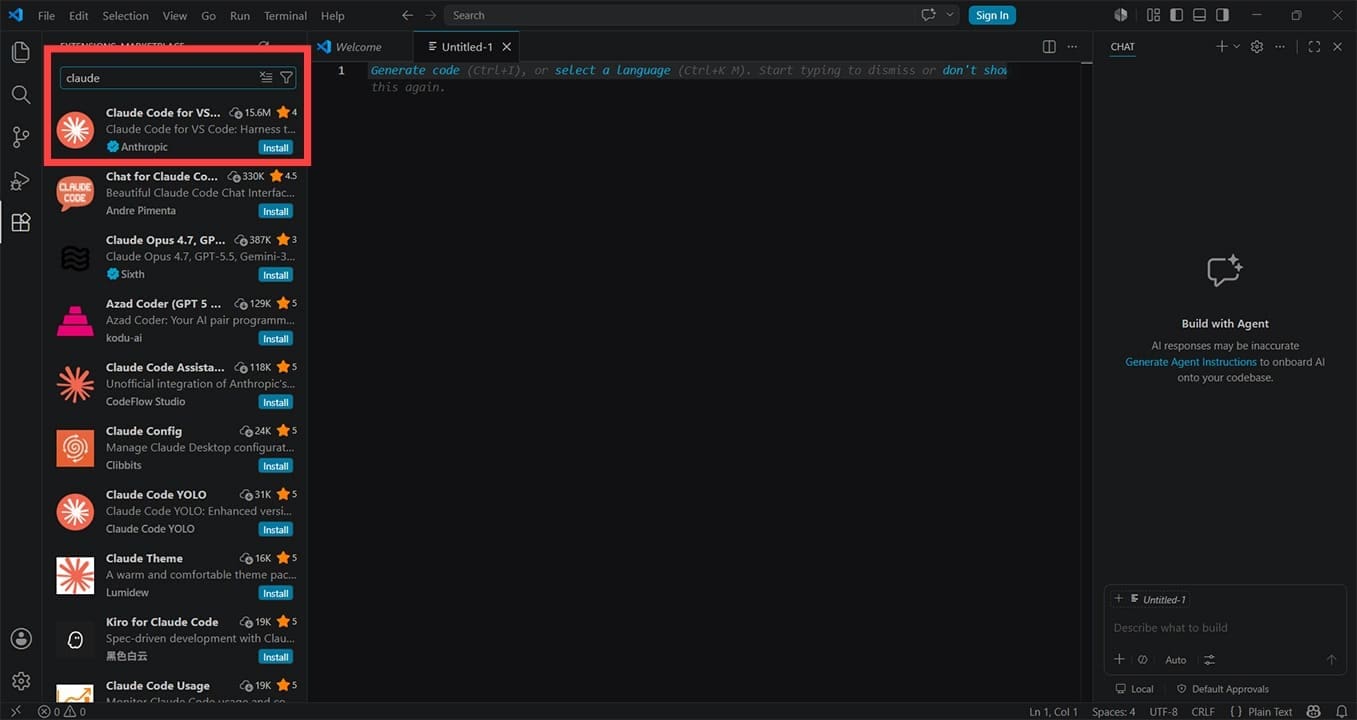Toggle the secondary side bar
Screen dimensions: 1357x720
(1223, 15)
